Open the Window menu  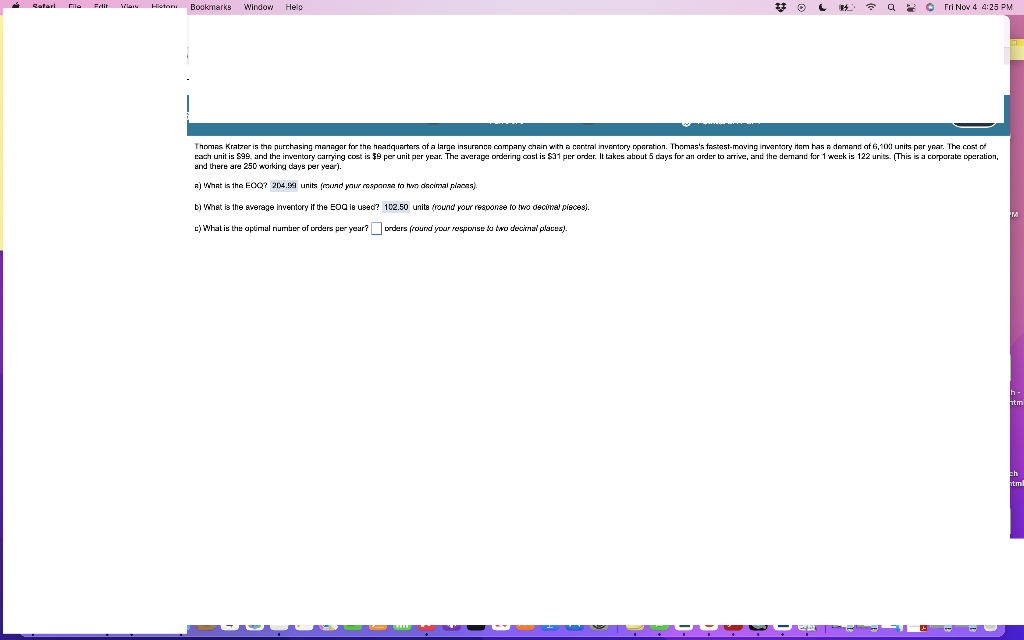(x=258, y=6)
